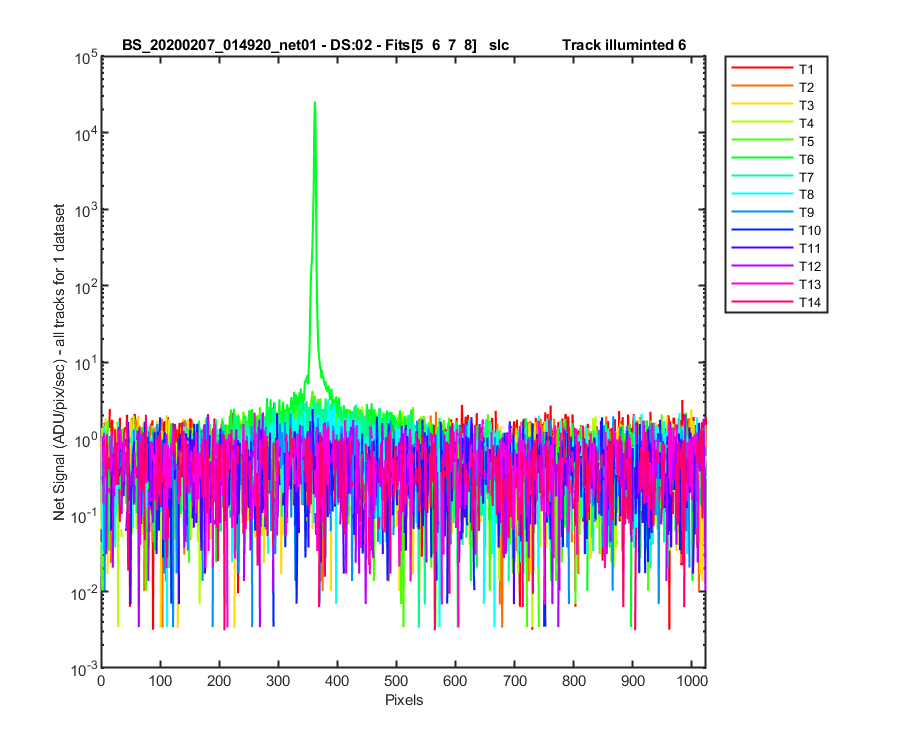Click the x-axis tick label 500
The image size is (900, 750).
[x=396, y=681]
